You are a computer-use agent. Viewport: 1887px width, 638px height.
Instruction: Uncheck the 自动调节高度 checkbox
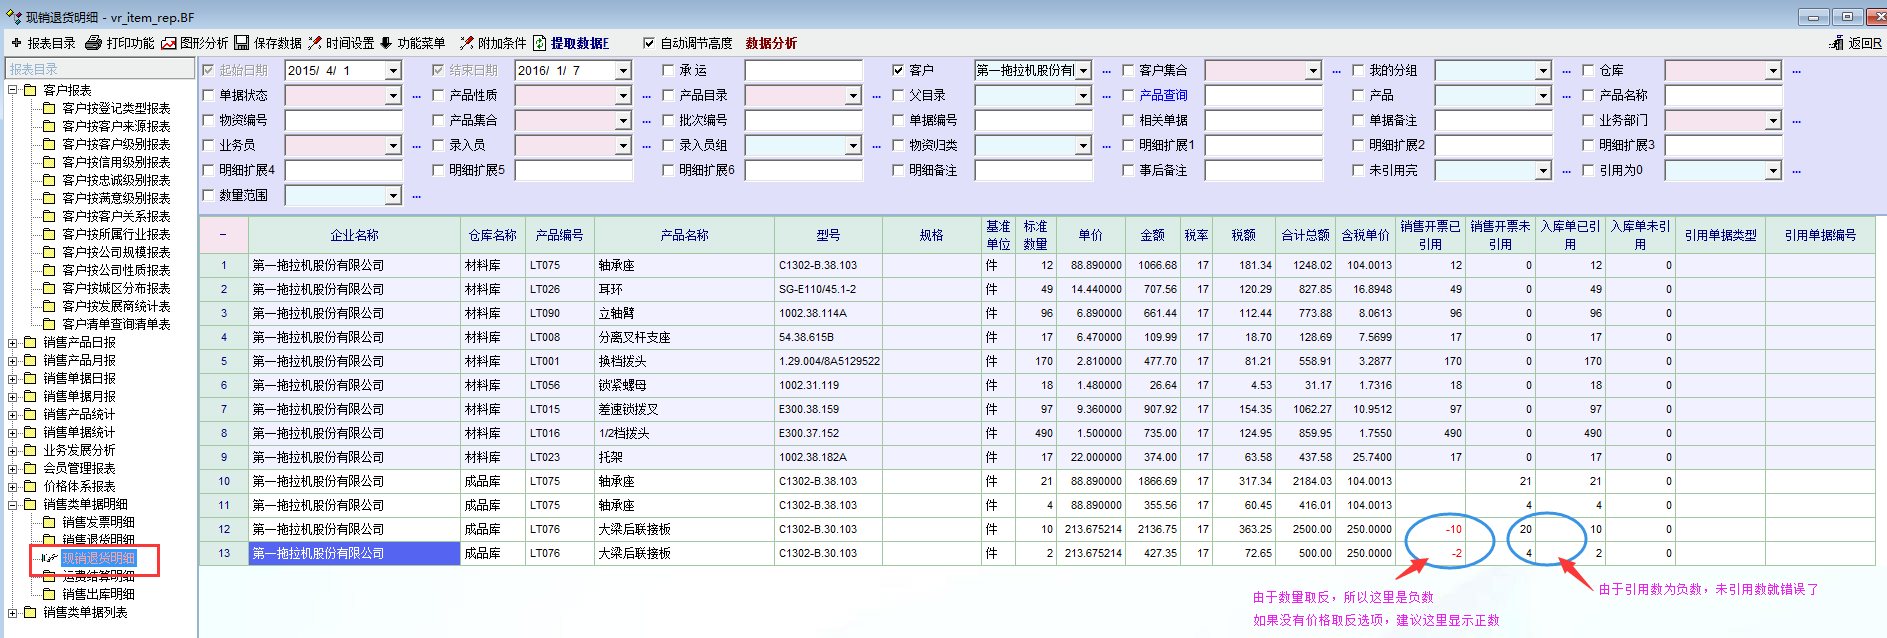(649, 43)
